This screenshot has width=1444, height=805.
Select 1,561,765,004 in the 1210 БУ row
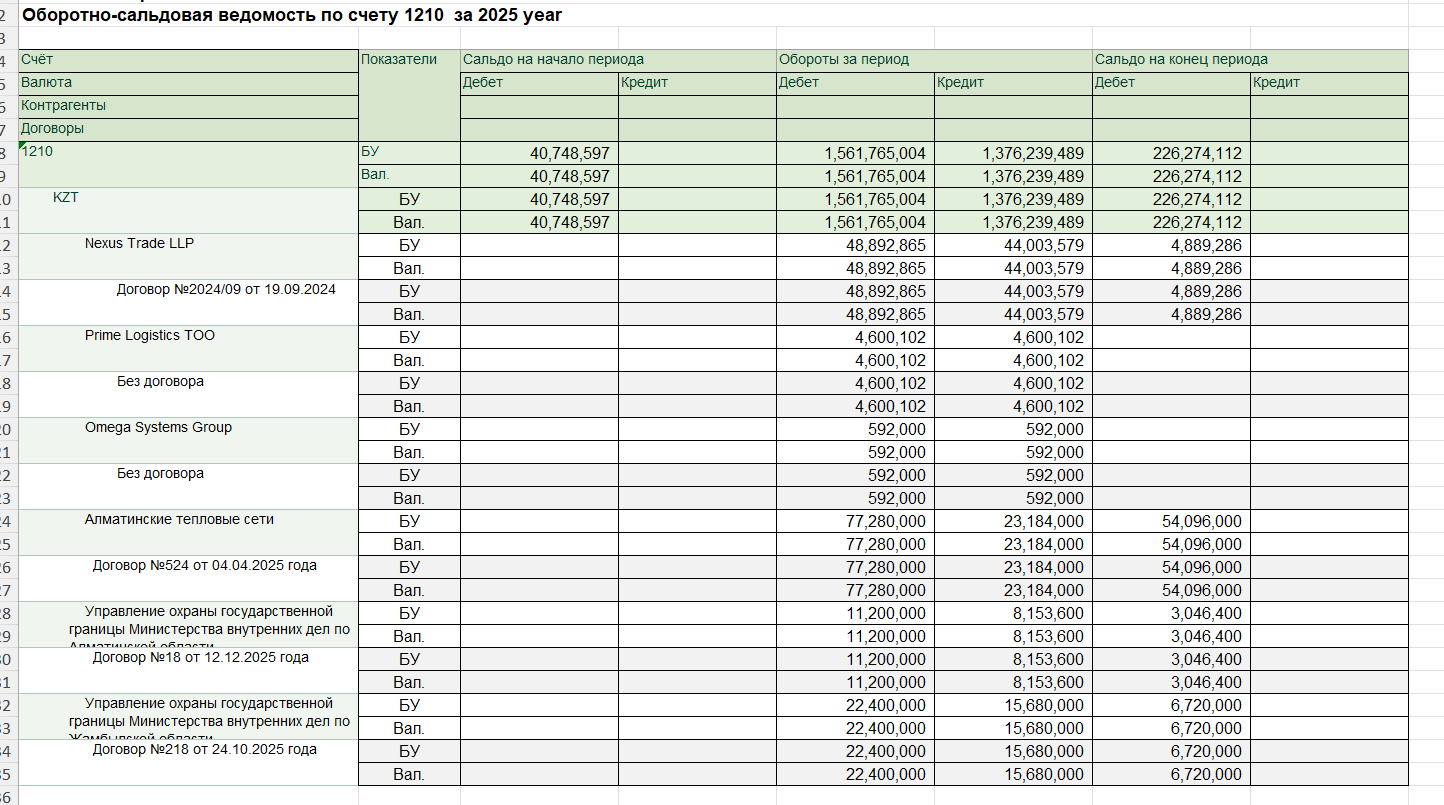[855, 153]
